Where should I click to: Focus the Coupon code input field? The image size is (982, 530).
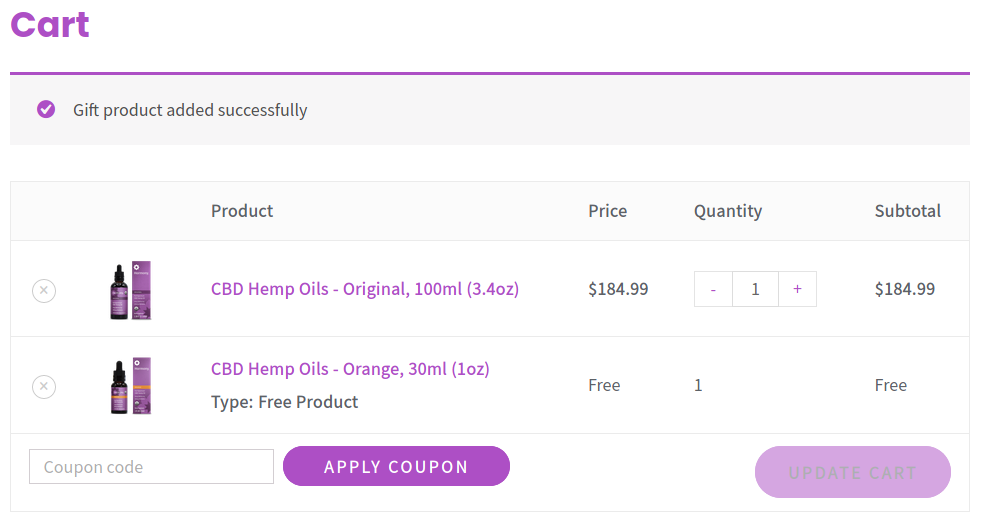coord(151,467)
